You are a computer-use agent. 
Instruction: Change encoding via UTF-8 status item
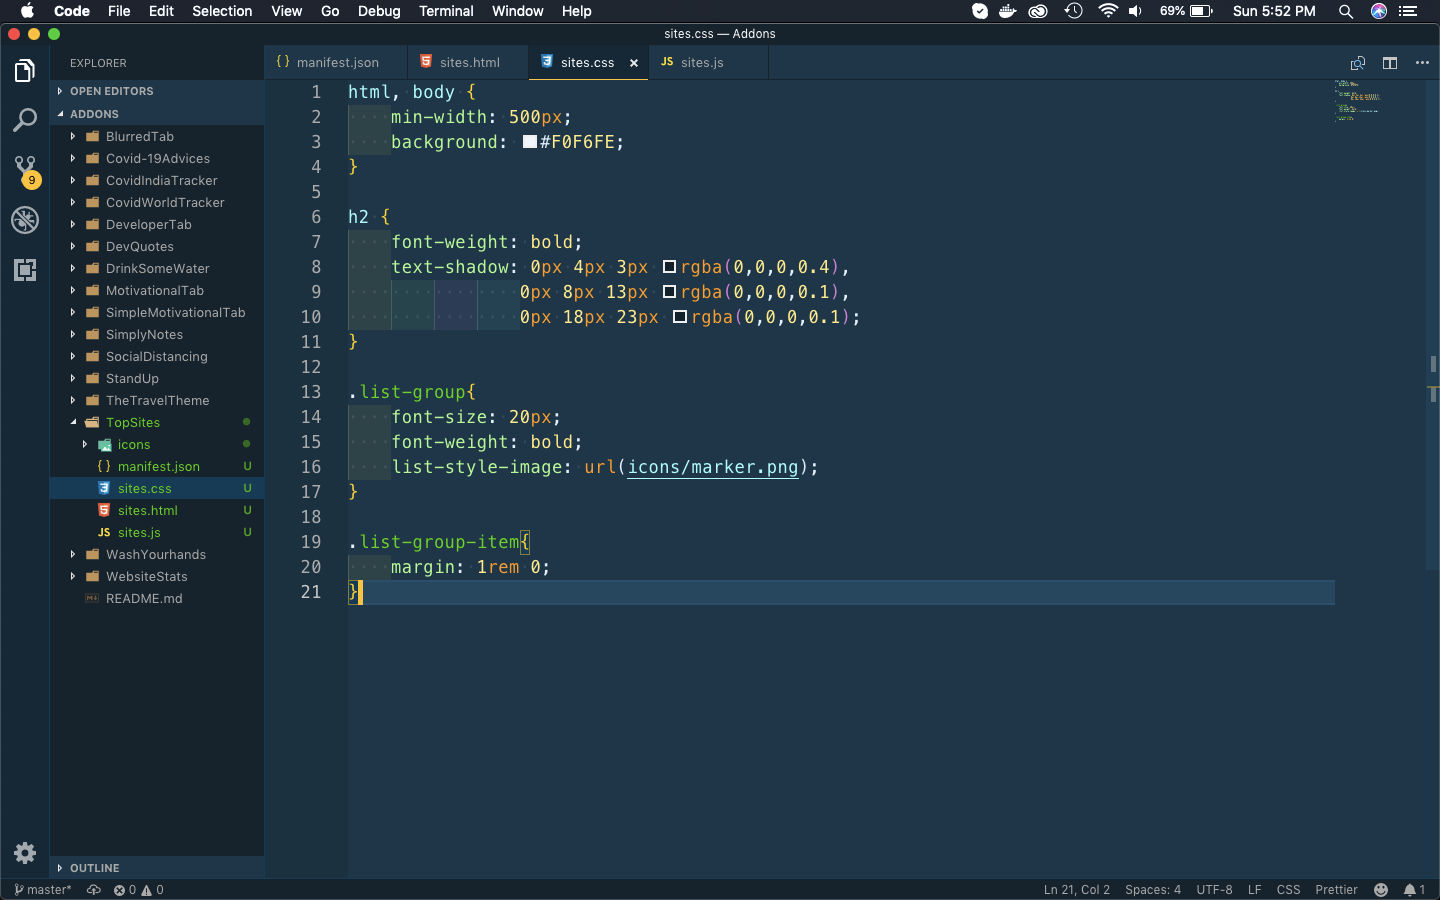click(x=1214, y=890)
